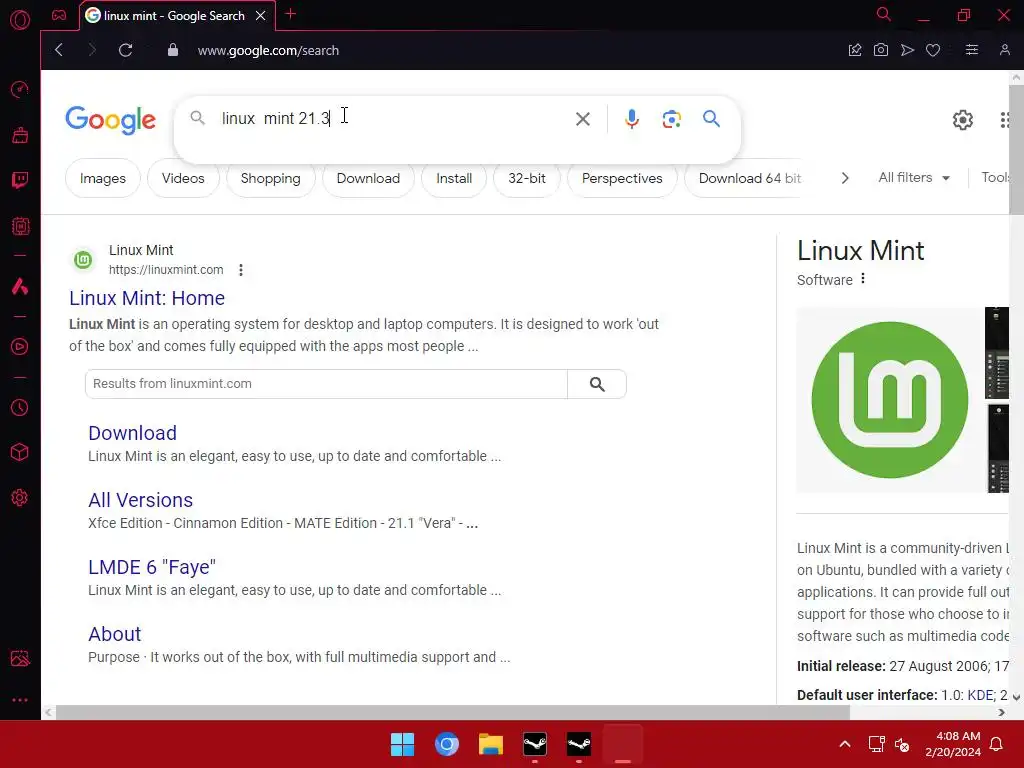1024x768 pixels.
Task: Open Google quick settings gear
Action: tap(963, 120)
